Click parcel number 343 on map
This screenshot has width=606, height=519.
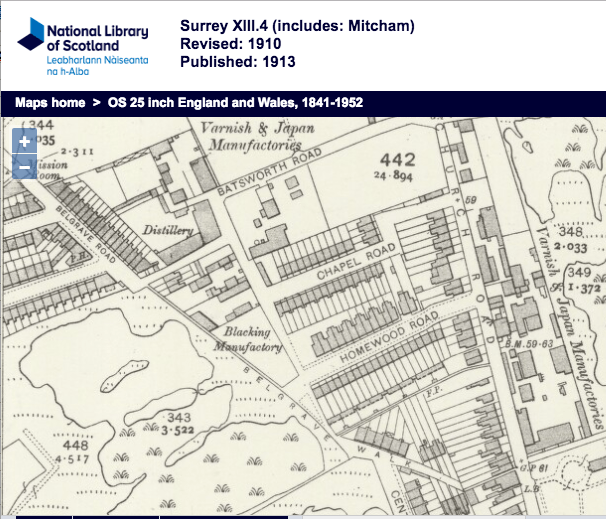click(x=179, y=417)
